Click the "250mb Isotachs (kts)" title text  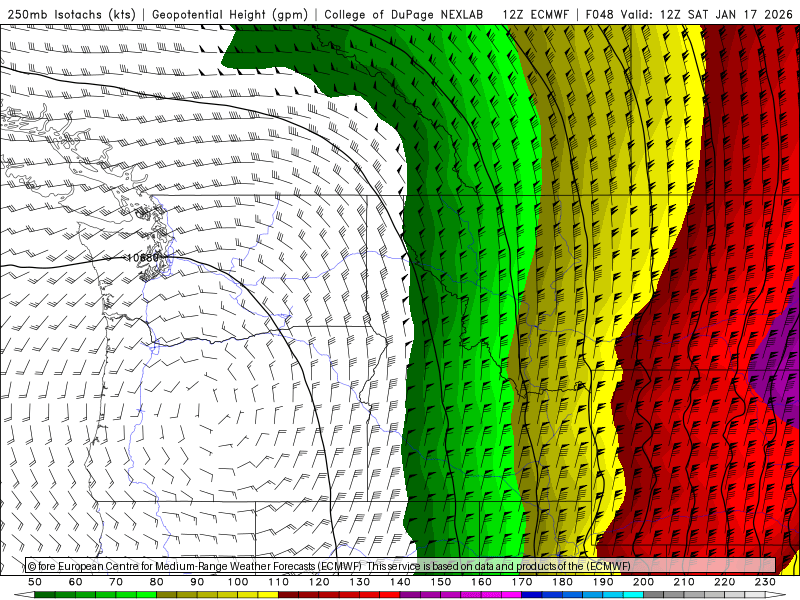pyautogui.click(x=71, y=14)
